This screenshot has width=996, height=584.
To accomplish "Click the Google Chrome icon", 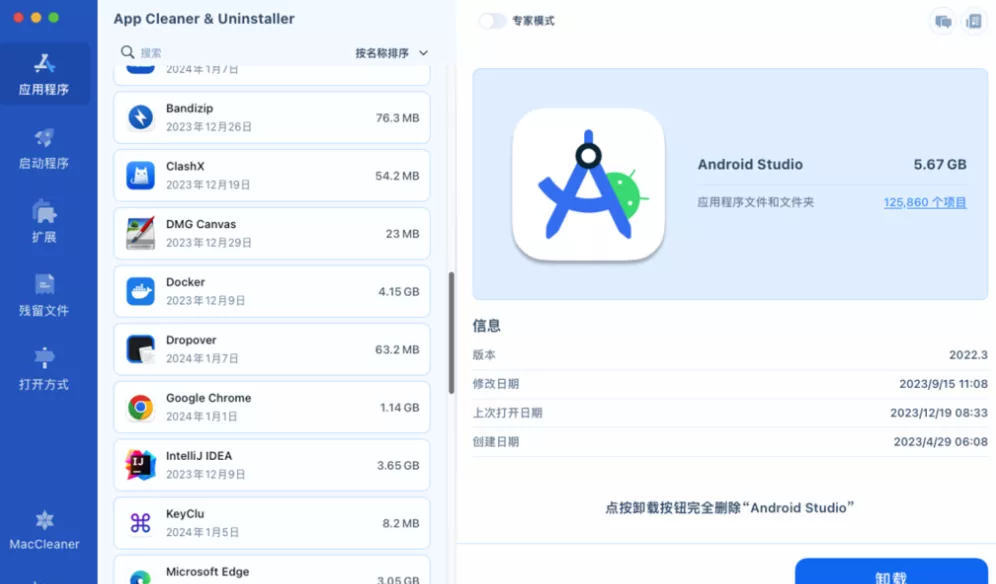I will [140, 407].
